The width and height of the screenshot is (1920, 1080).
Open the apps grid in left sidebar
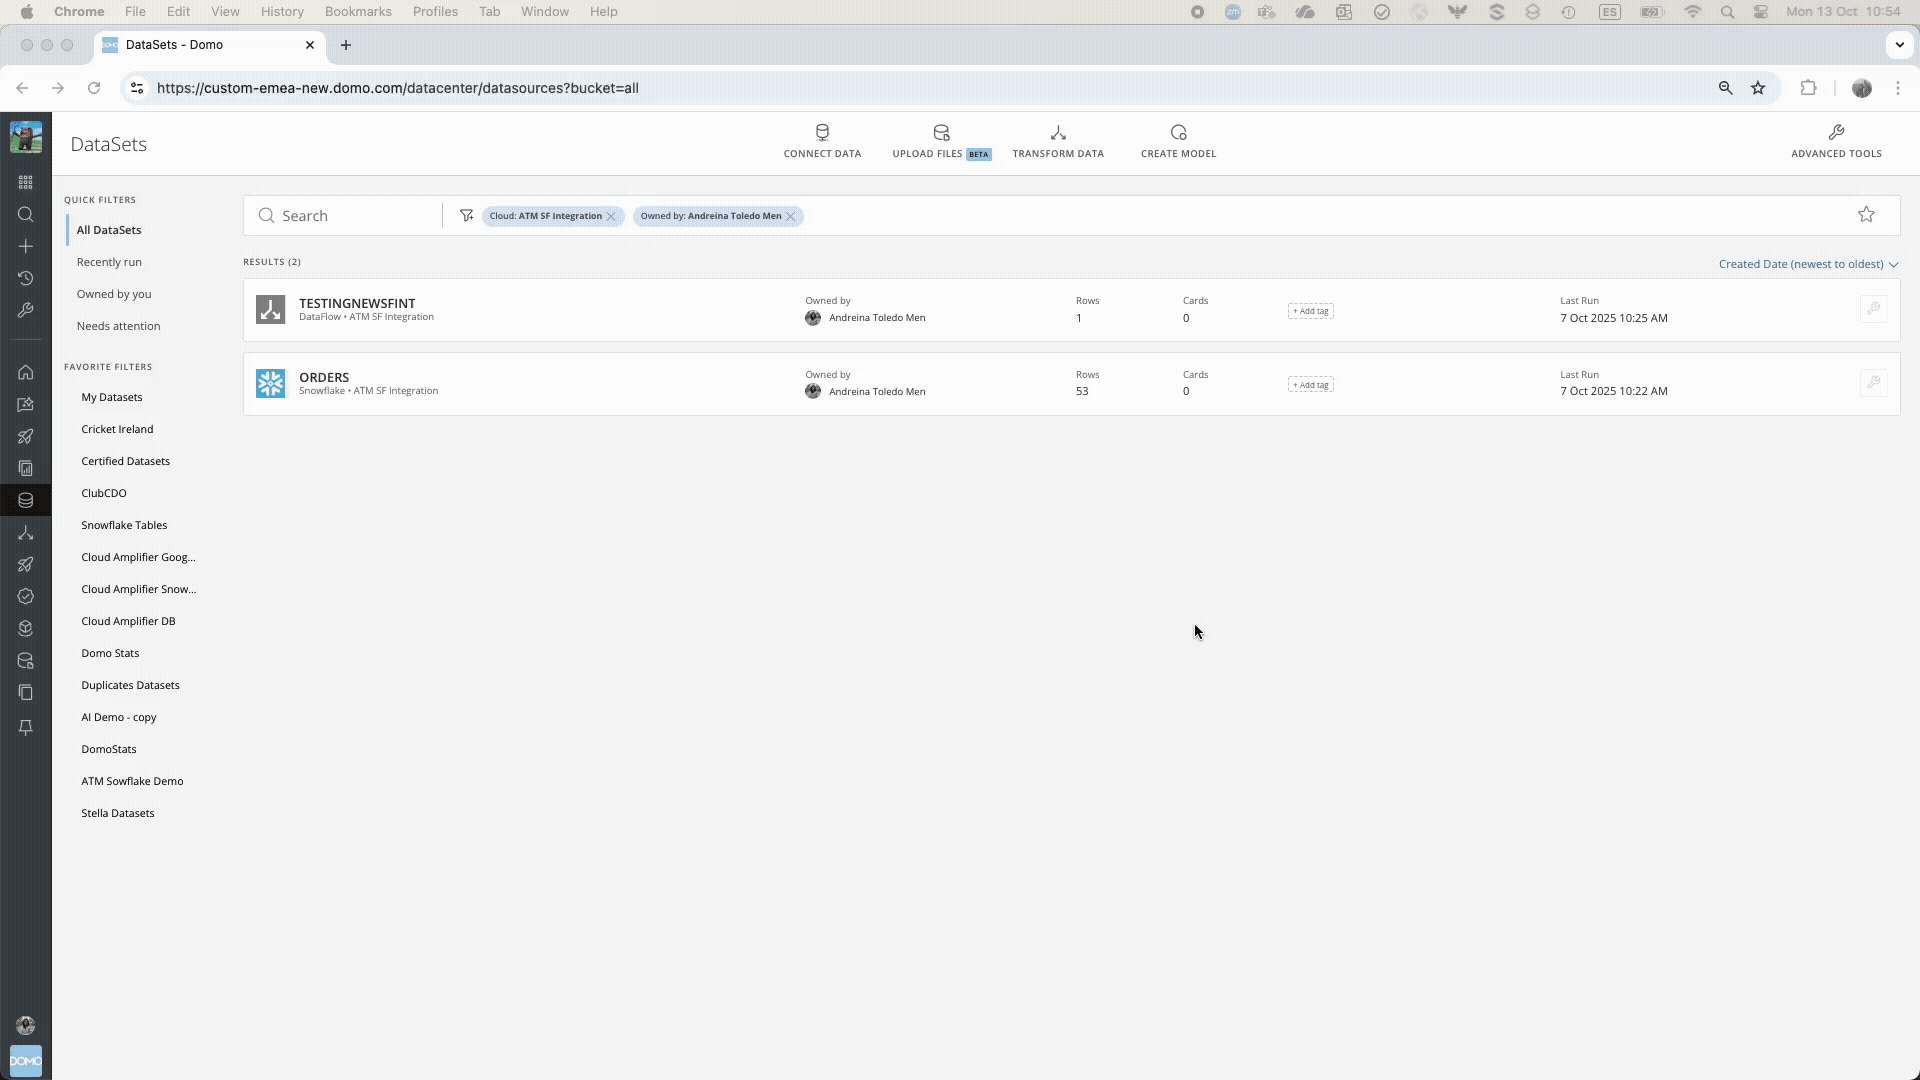pos(26,183)
